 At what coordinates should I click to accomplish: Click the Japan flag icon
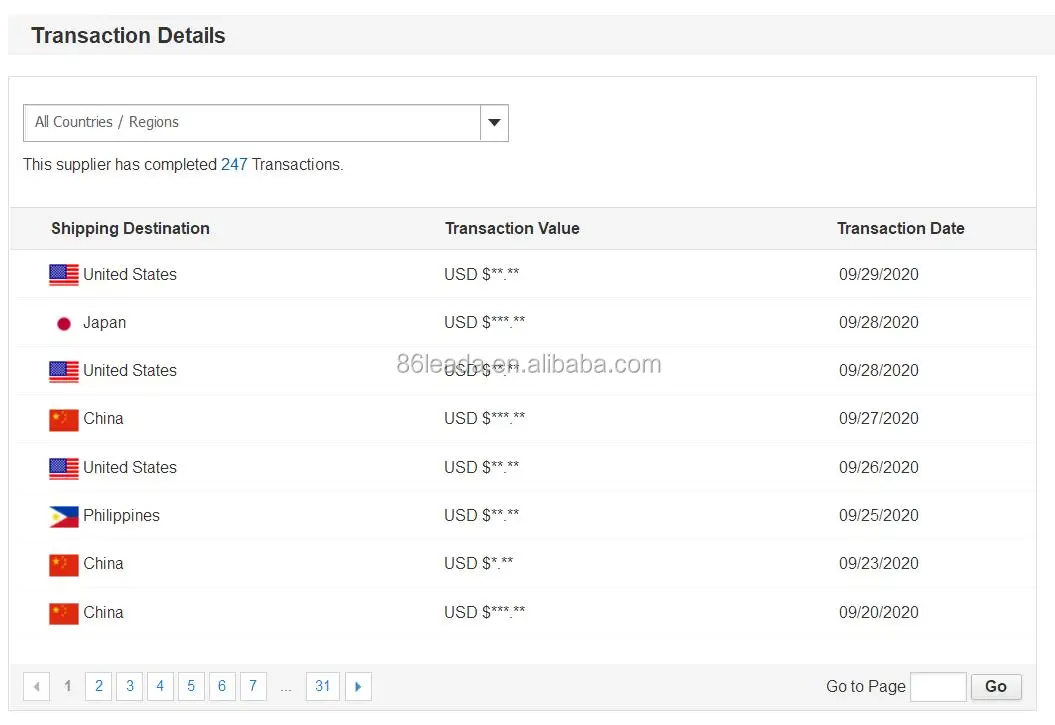pos(64,323)
